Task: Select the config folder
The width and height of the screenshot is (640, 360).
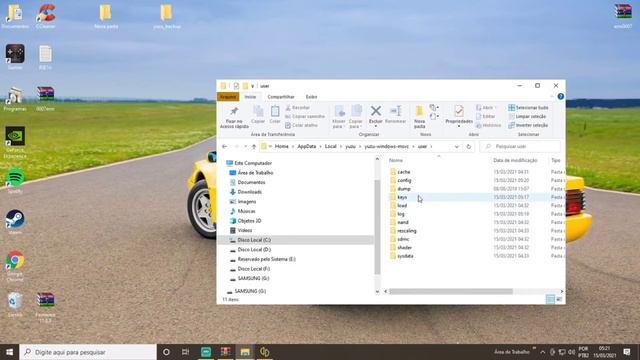Action: pos(404,180)
